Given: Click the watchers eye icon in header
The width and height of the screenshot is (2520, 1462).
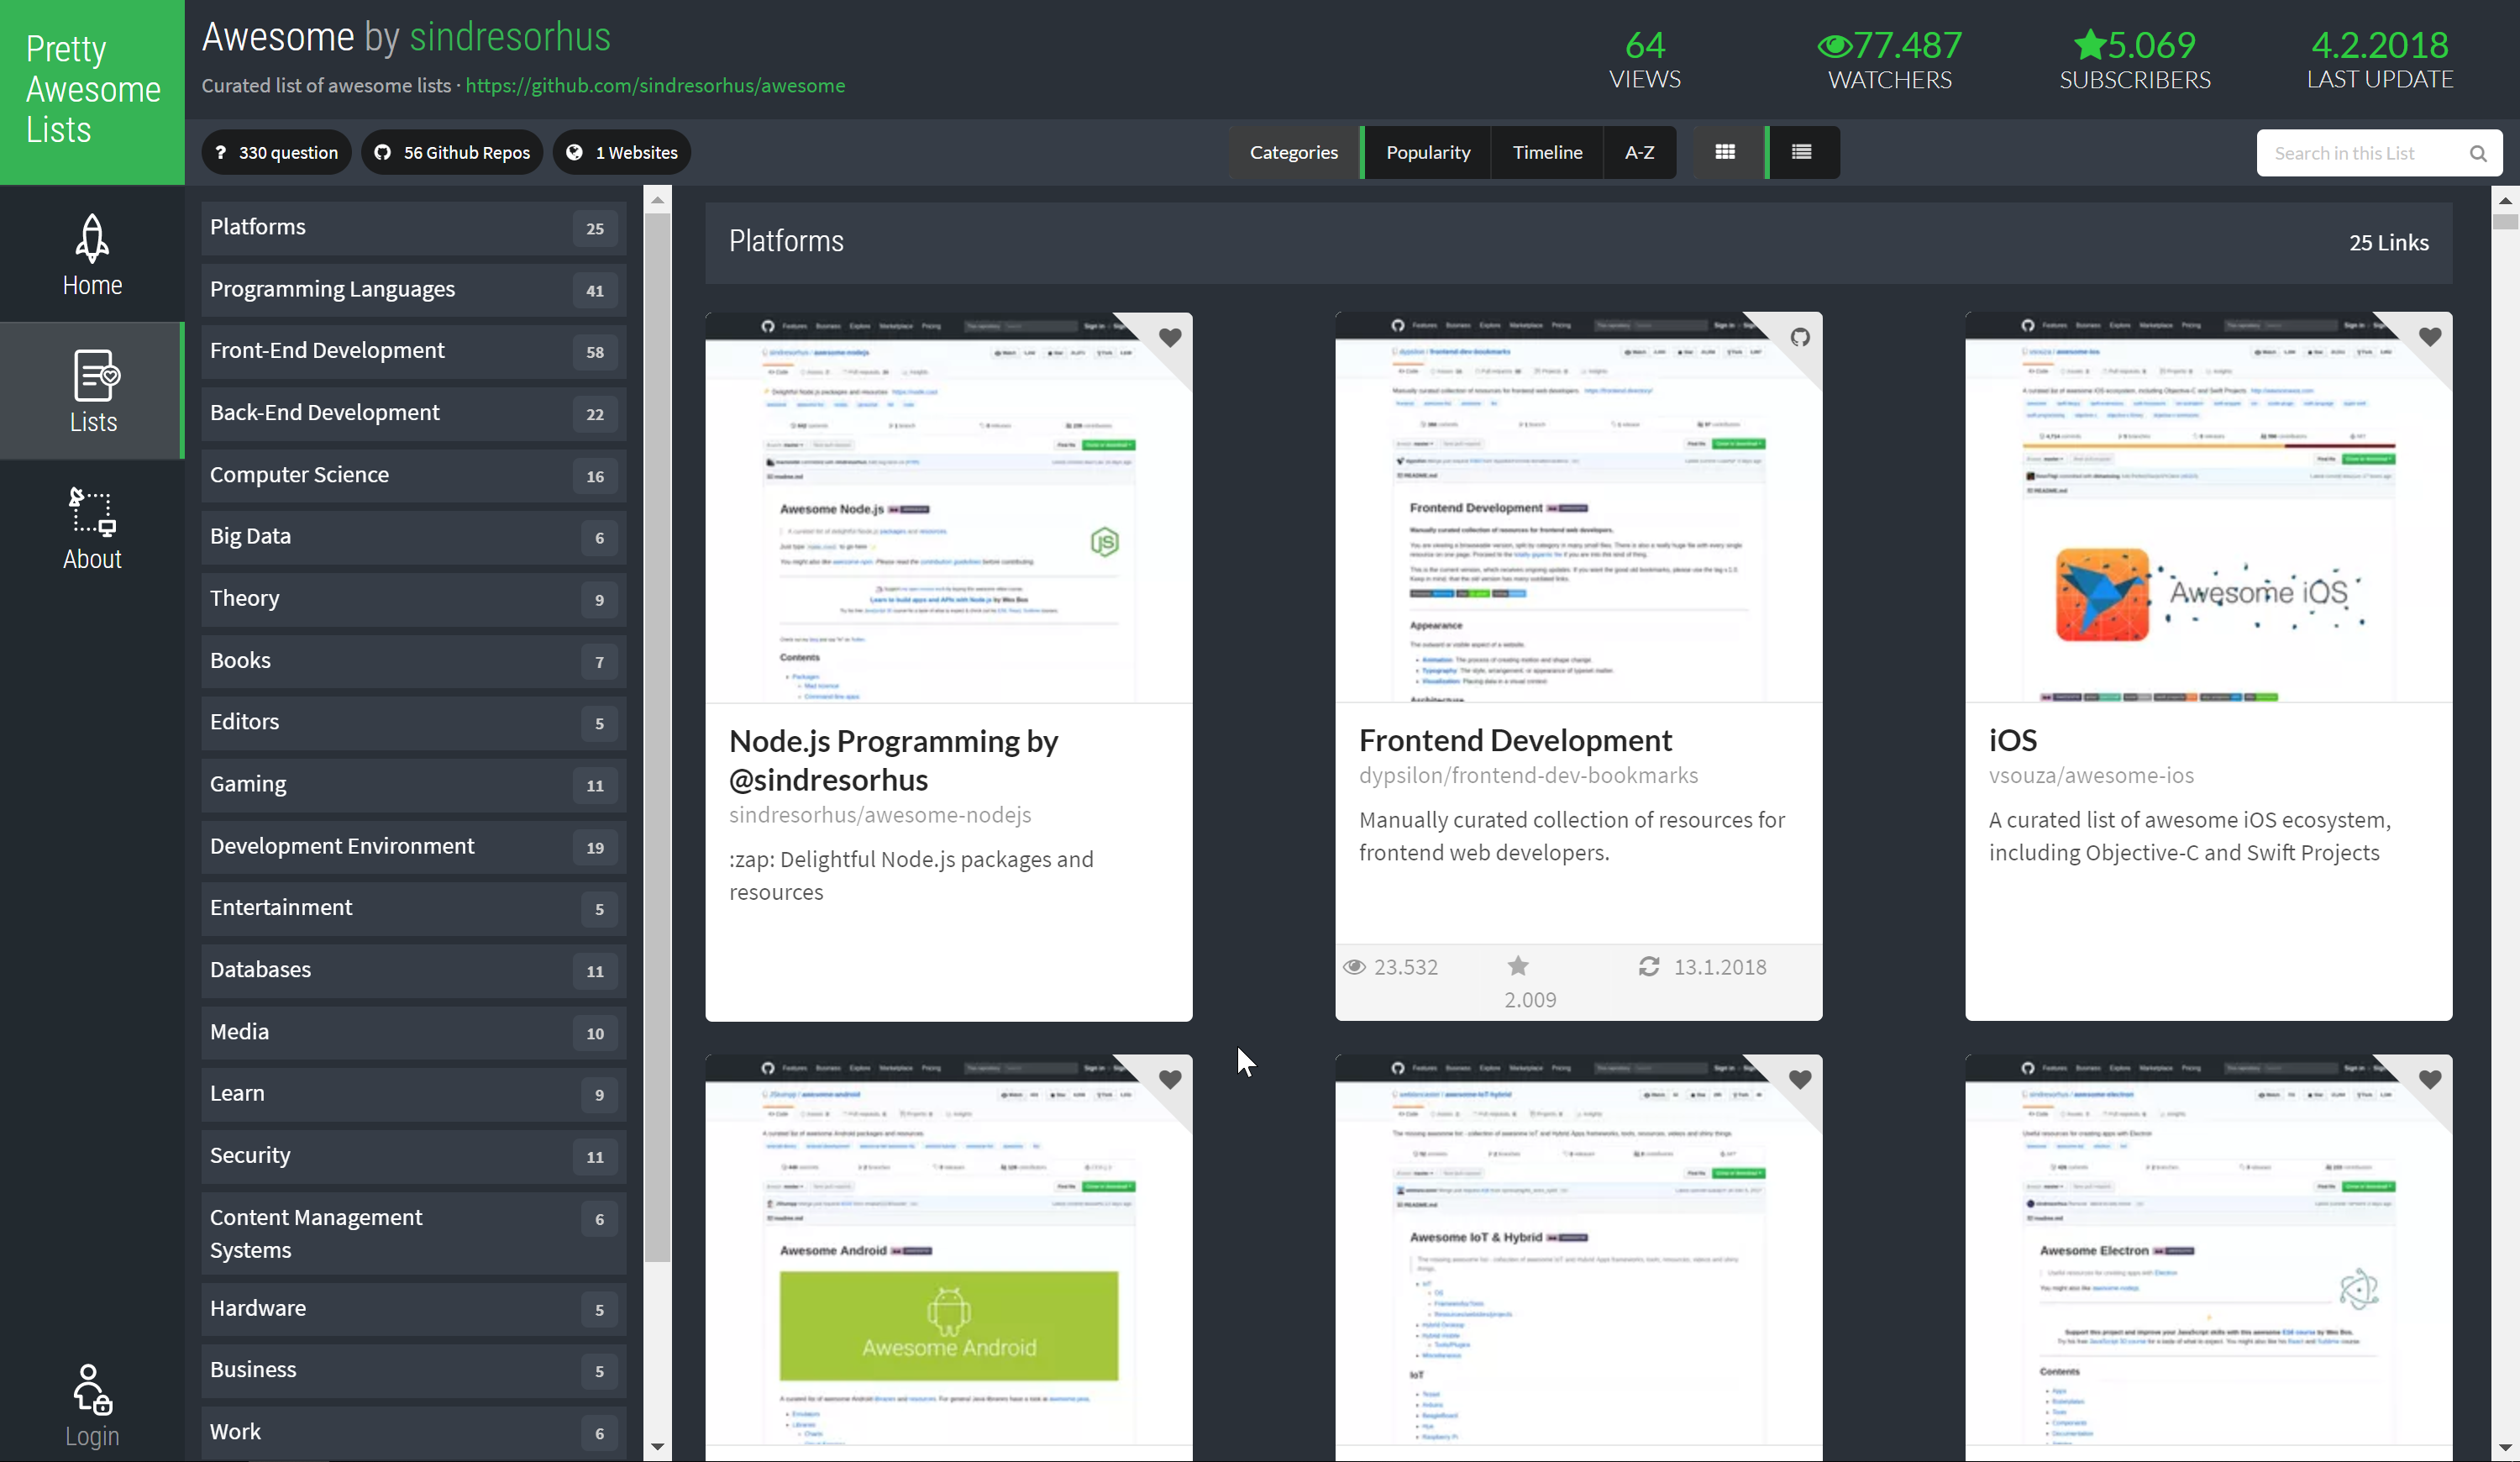Looking at the screenshot, I should coord(1834,45).
